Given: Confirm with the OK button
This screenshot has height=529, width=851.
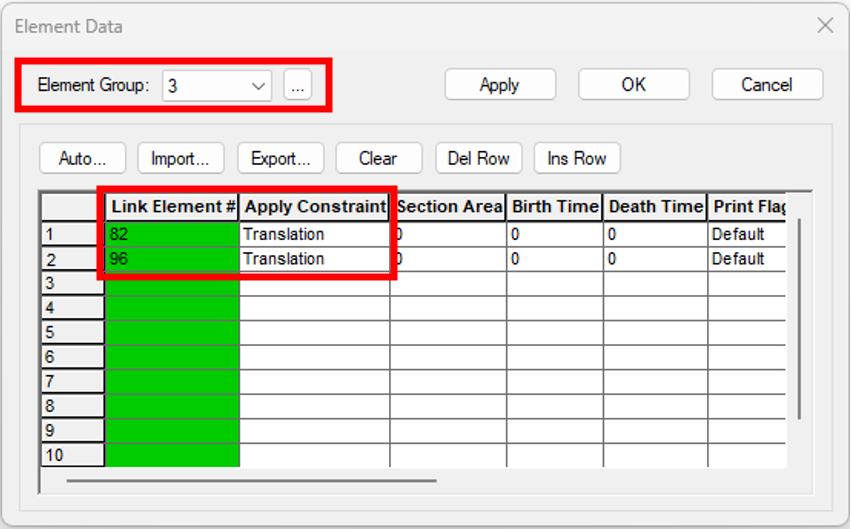Looking at the screenshot, I should 633,85.
